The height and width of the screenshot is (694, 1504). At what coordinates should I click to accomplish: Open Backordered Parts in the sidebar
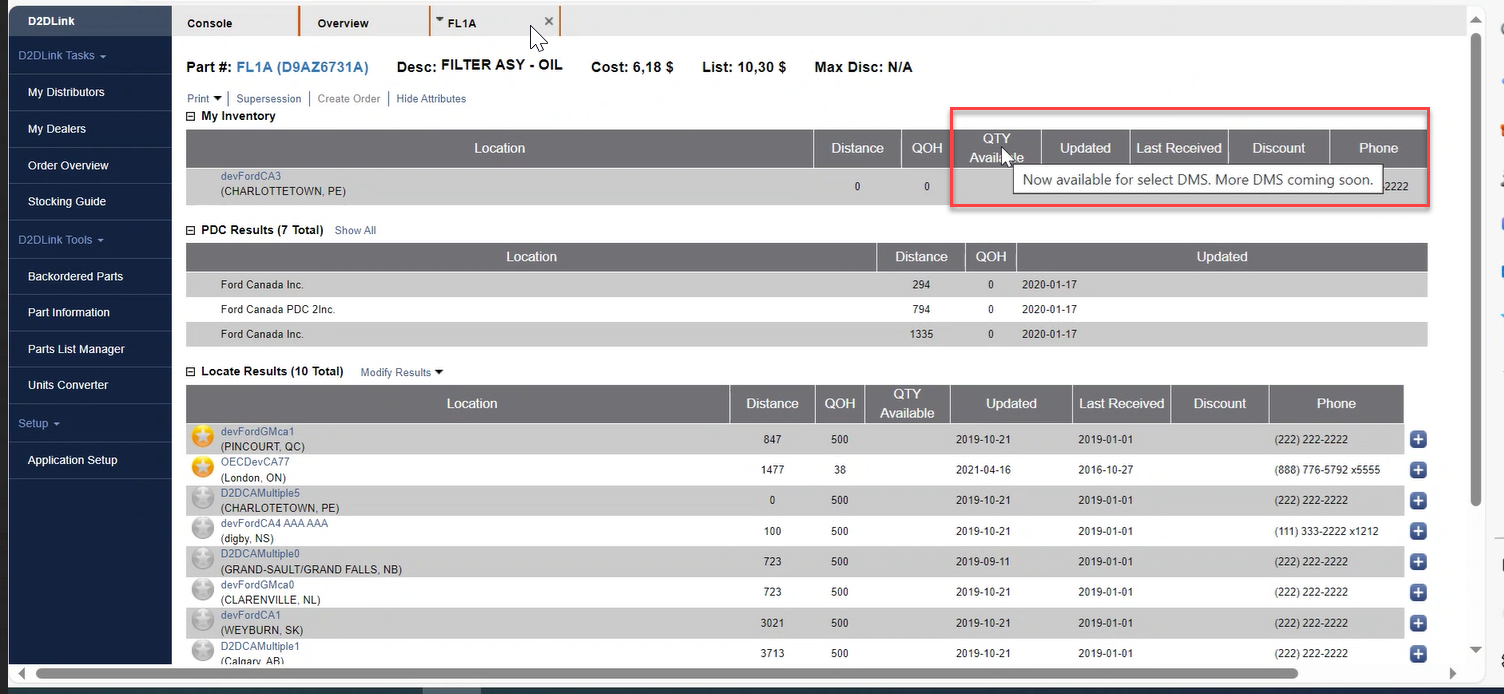75,276
